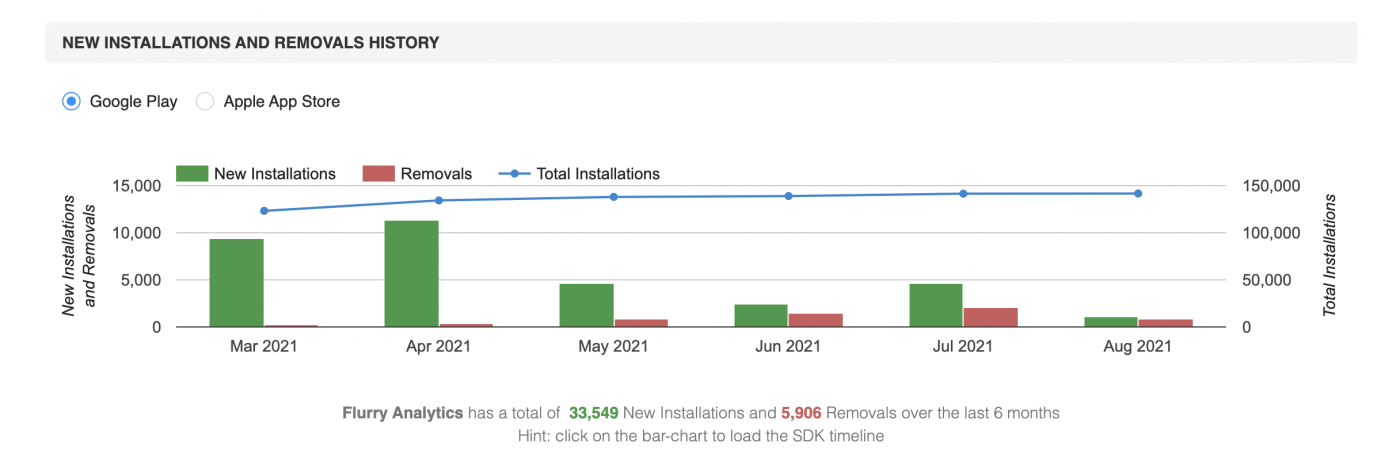This screenshot has height=462, width=1400.
Task: Click the '50,000' right axis value
Action: (1268, 280)
